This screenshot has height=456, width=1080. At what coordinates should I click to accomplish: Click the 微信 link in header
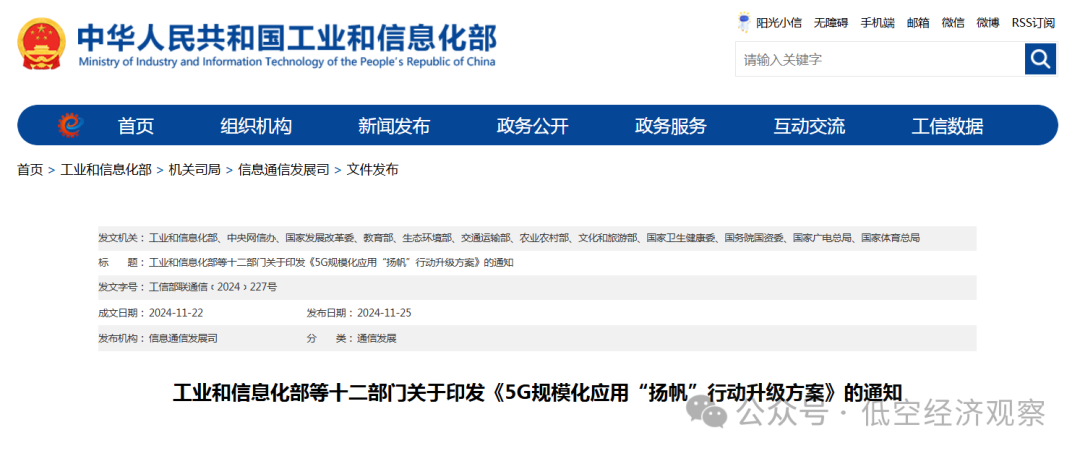point(953,23)
